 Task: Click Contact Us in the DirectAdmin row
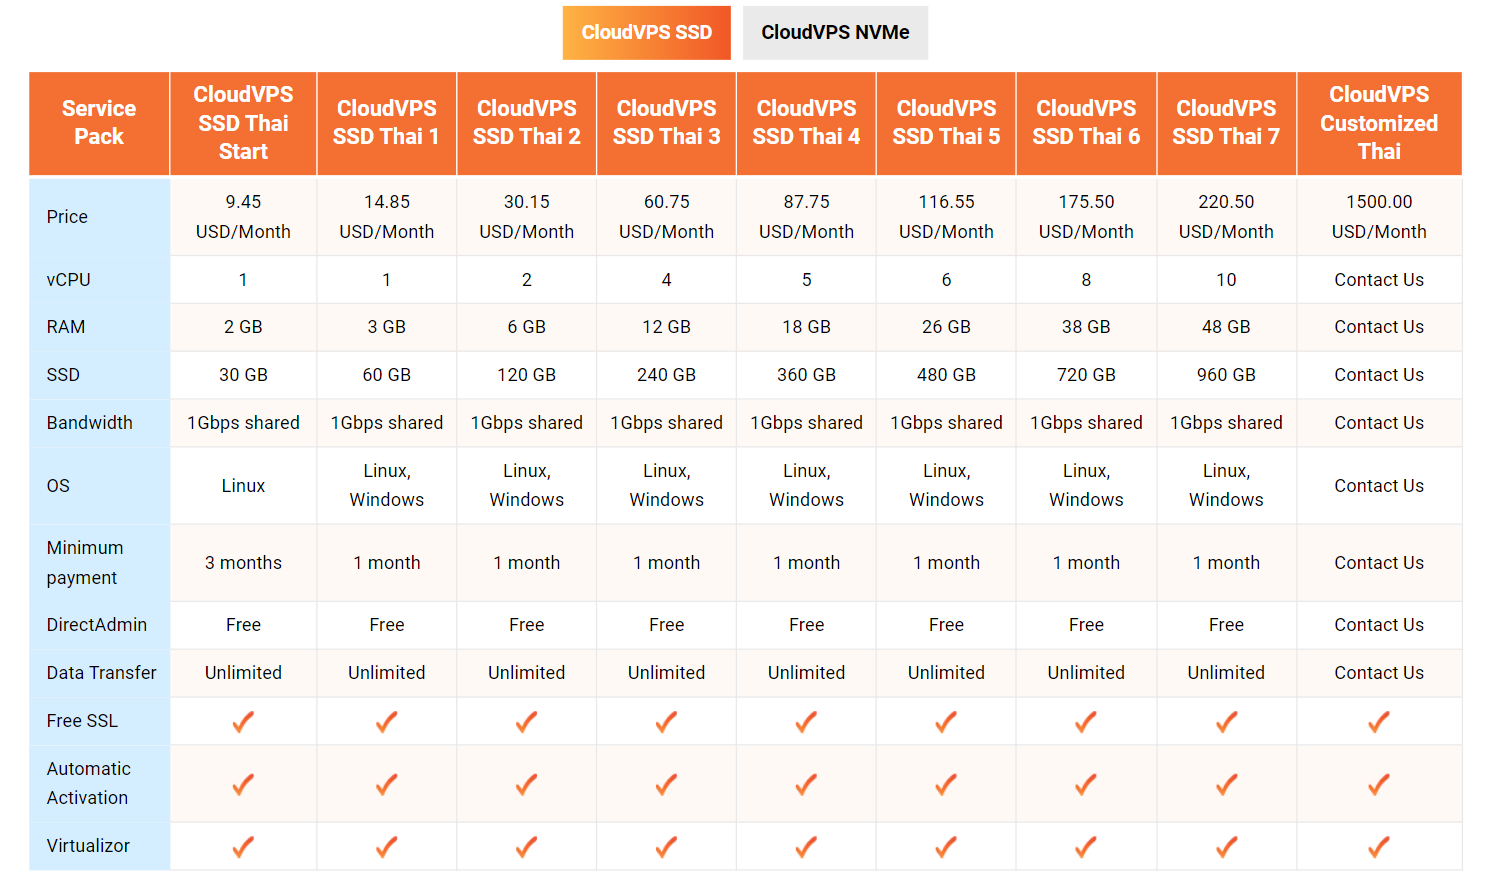[x=1379, y=625]
